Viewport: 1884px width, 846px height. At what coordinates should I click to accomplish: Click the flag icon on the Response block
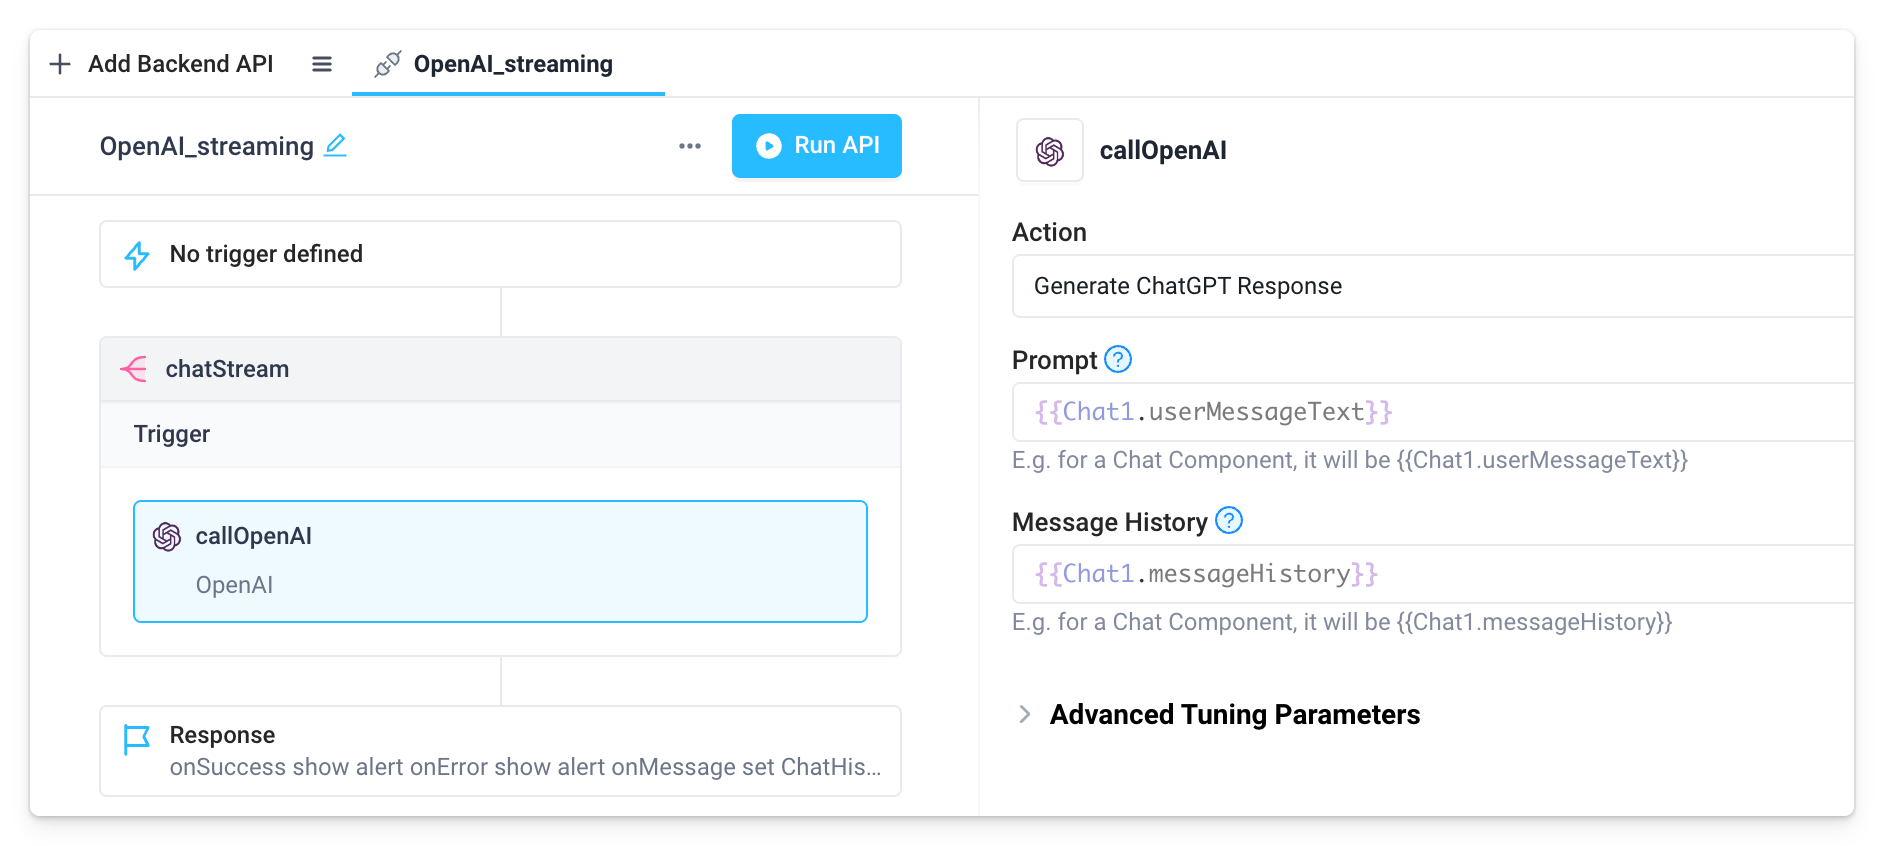pyautogui.click(x=137, y=737)
